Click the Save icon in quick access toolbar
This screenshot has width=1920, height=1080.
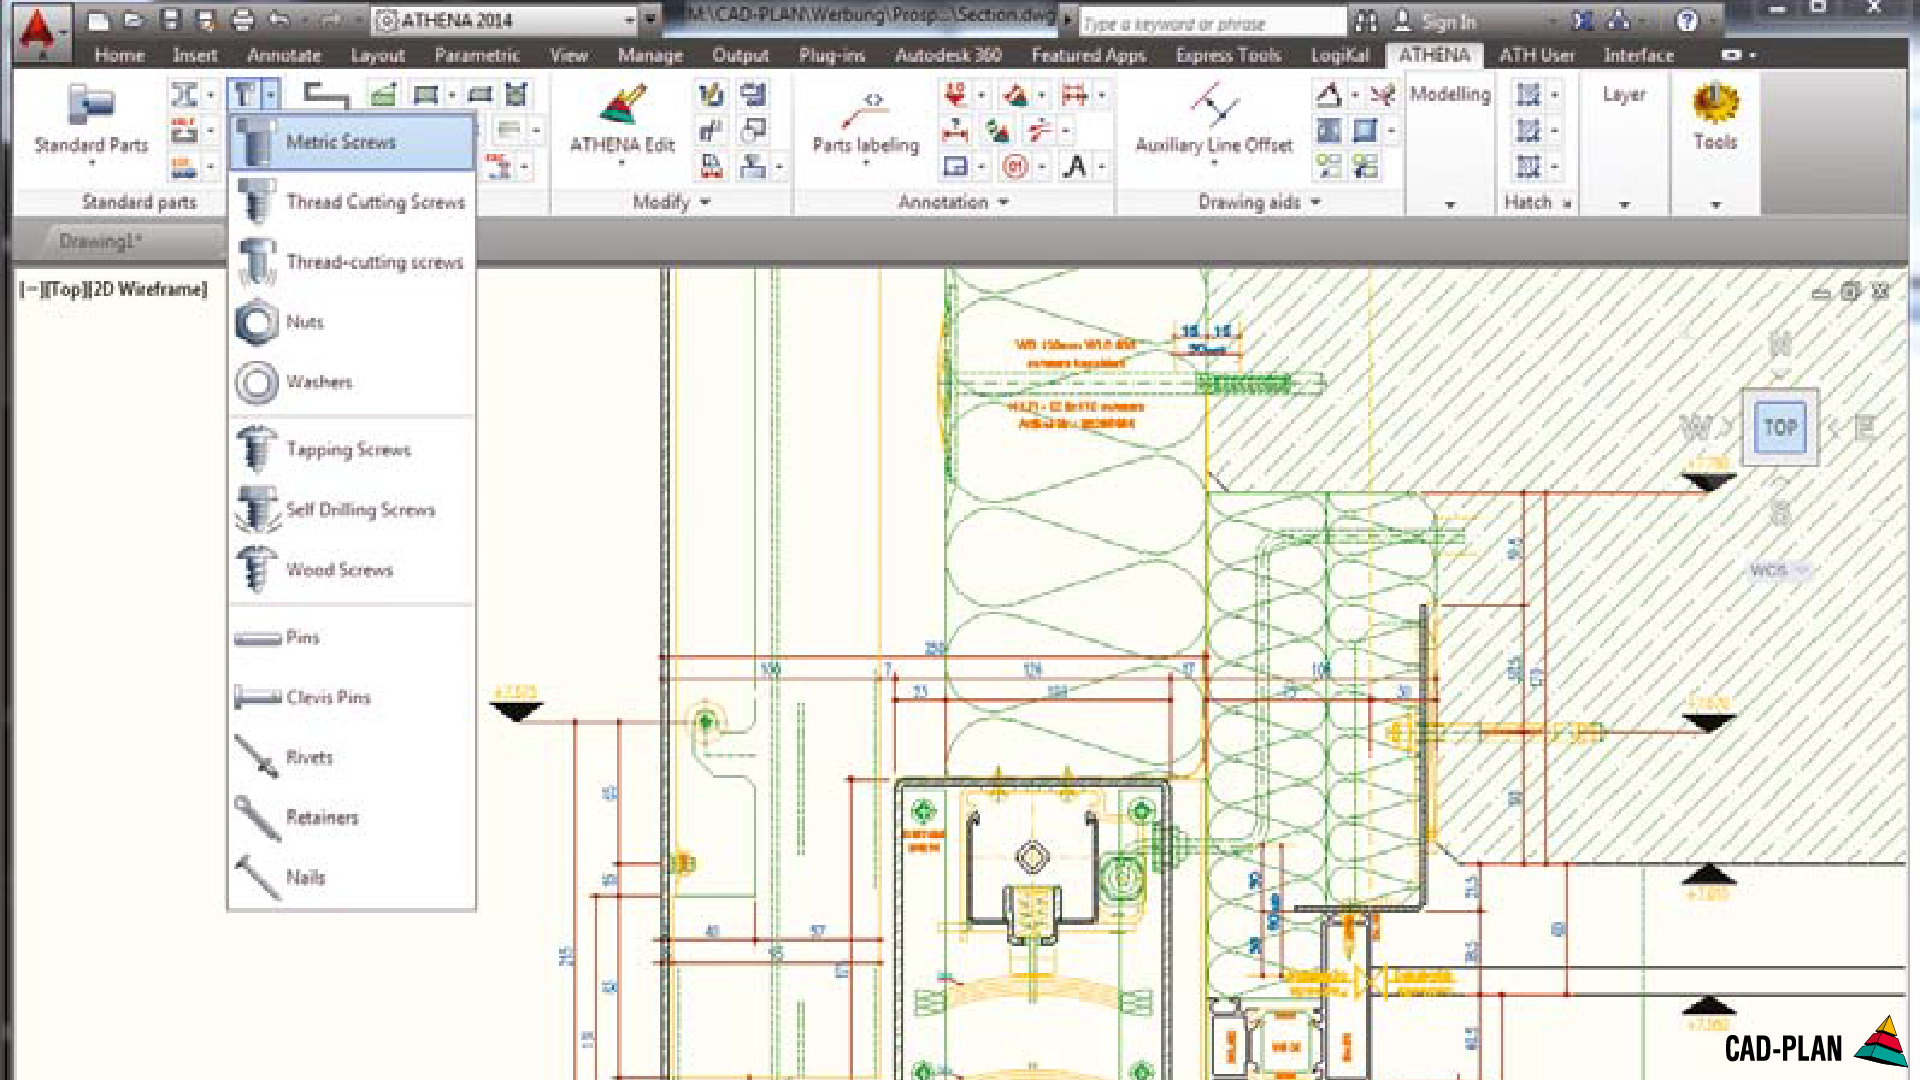pyautogui.click(x=170, y=20)
